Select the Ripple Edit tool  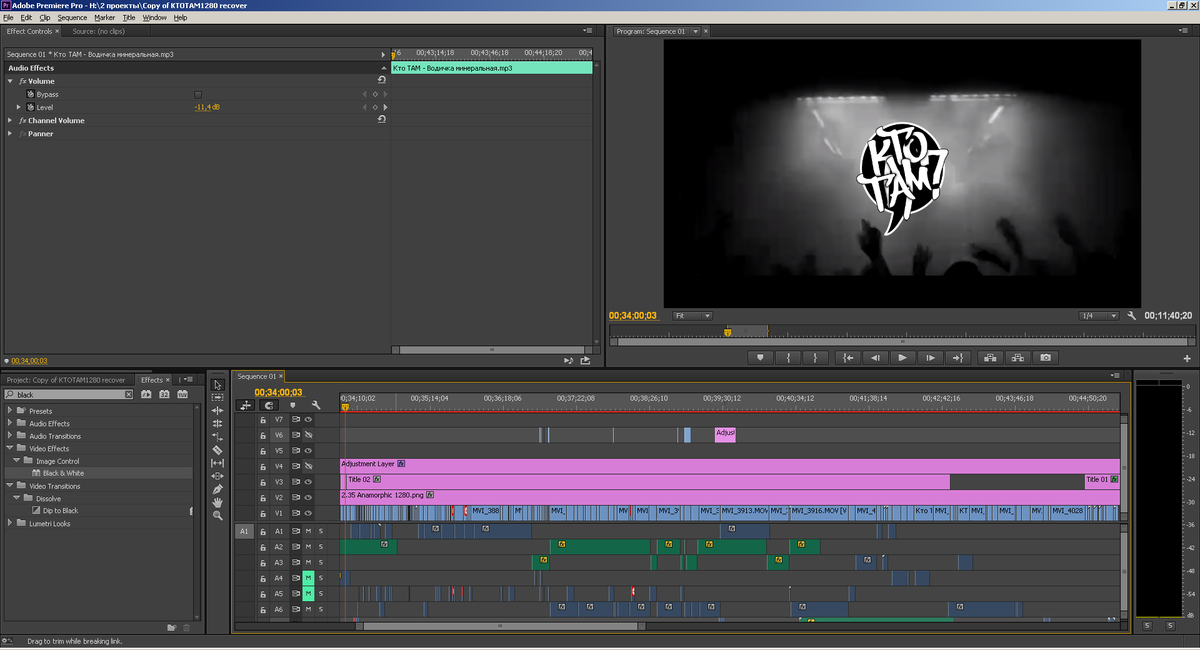(217, 411)
